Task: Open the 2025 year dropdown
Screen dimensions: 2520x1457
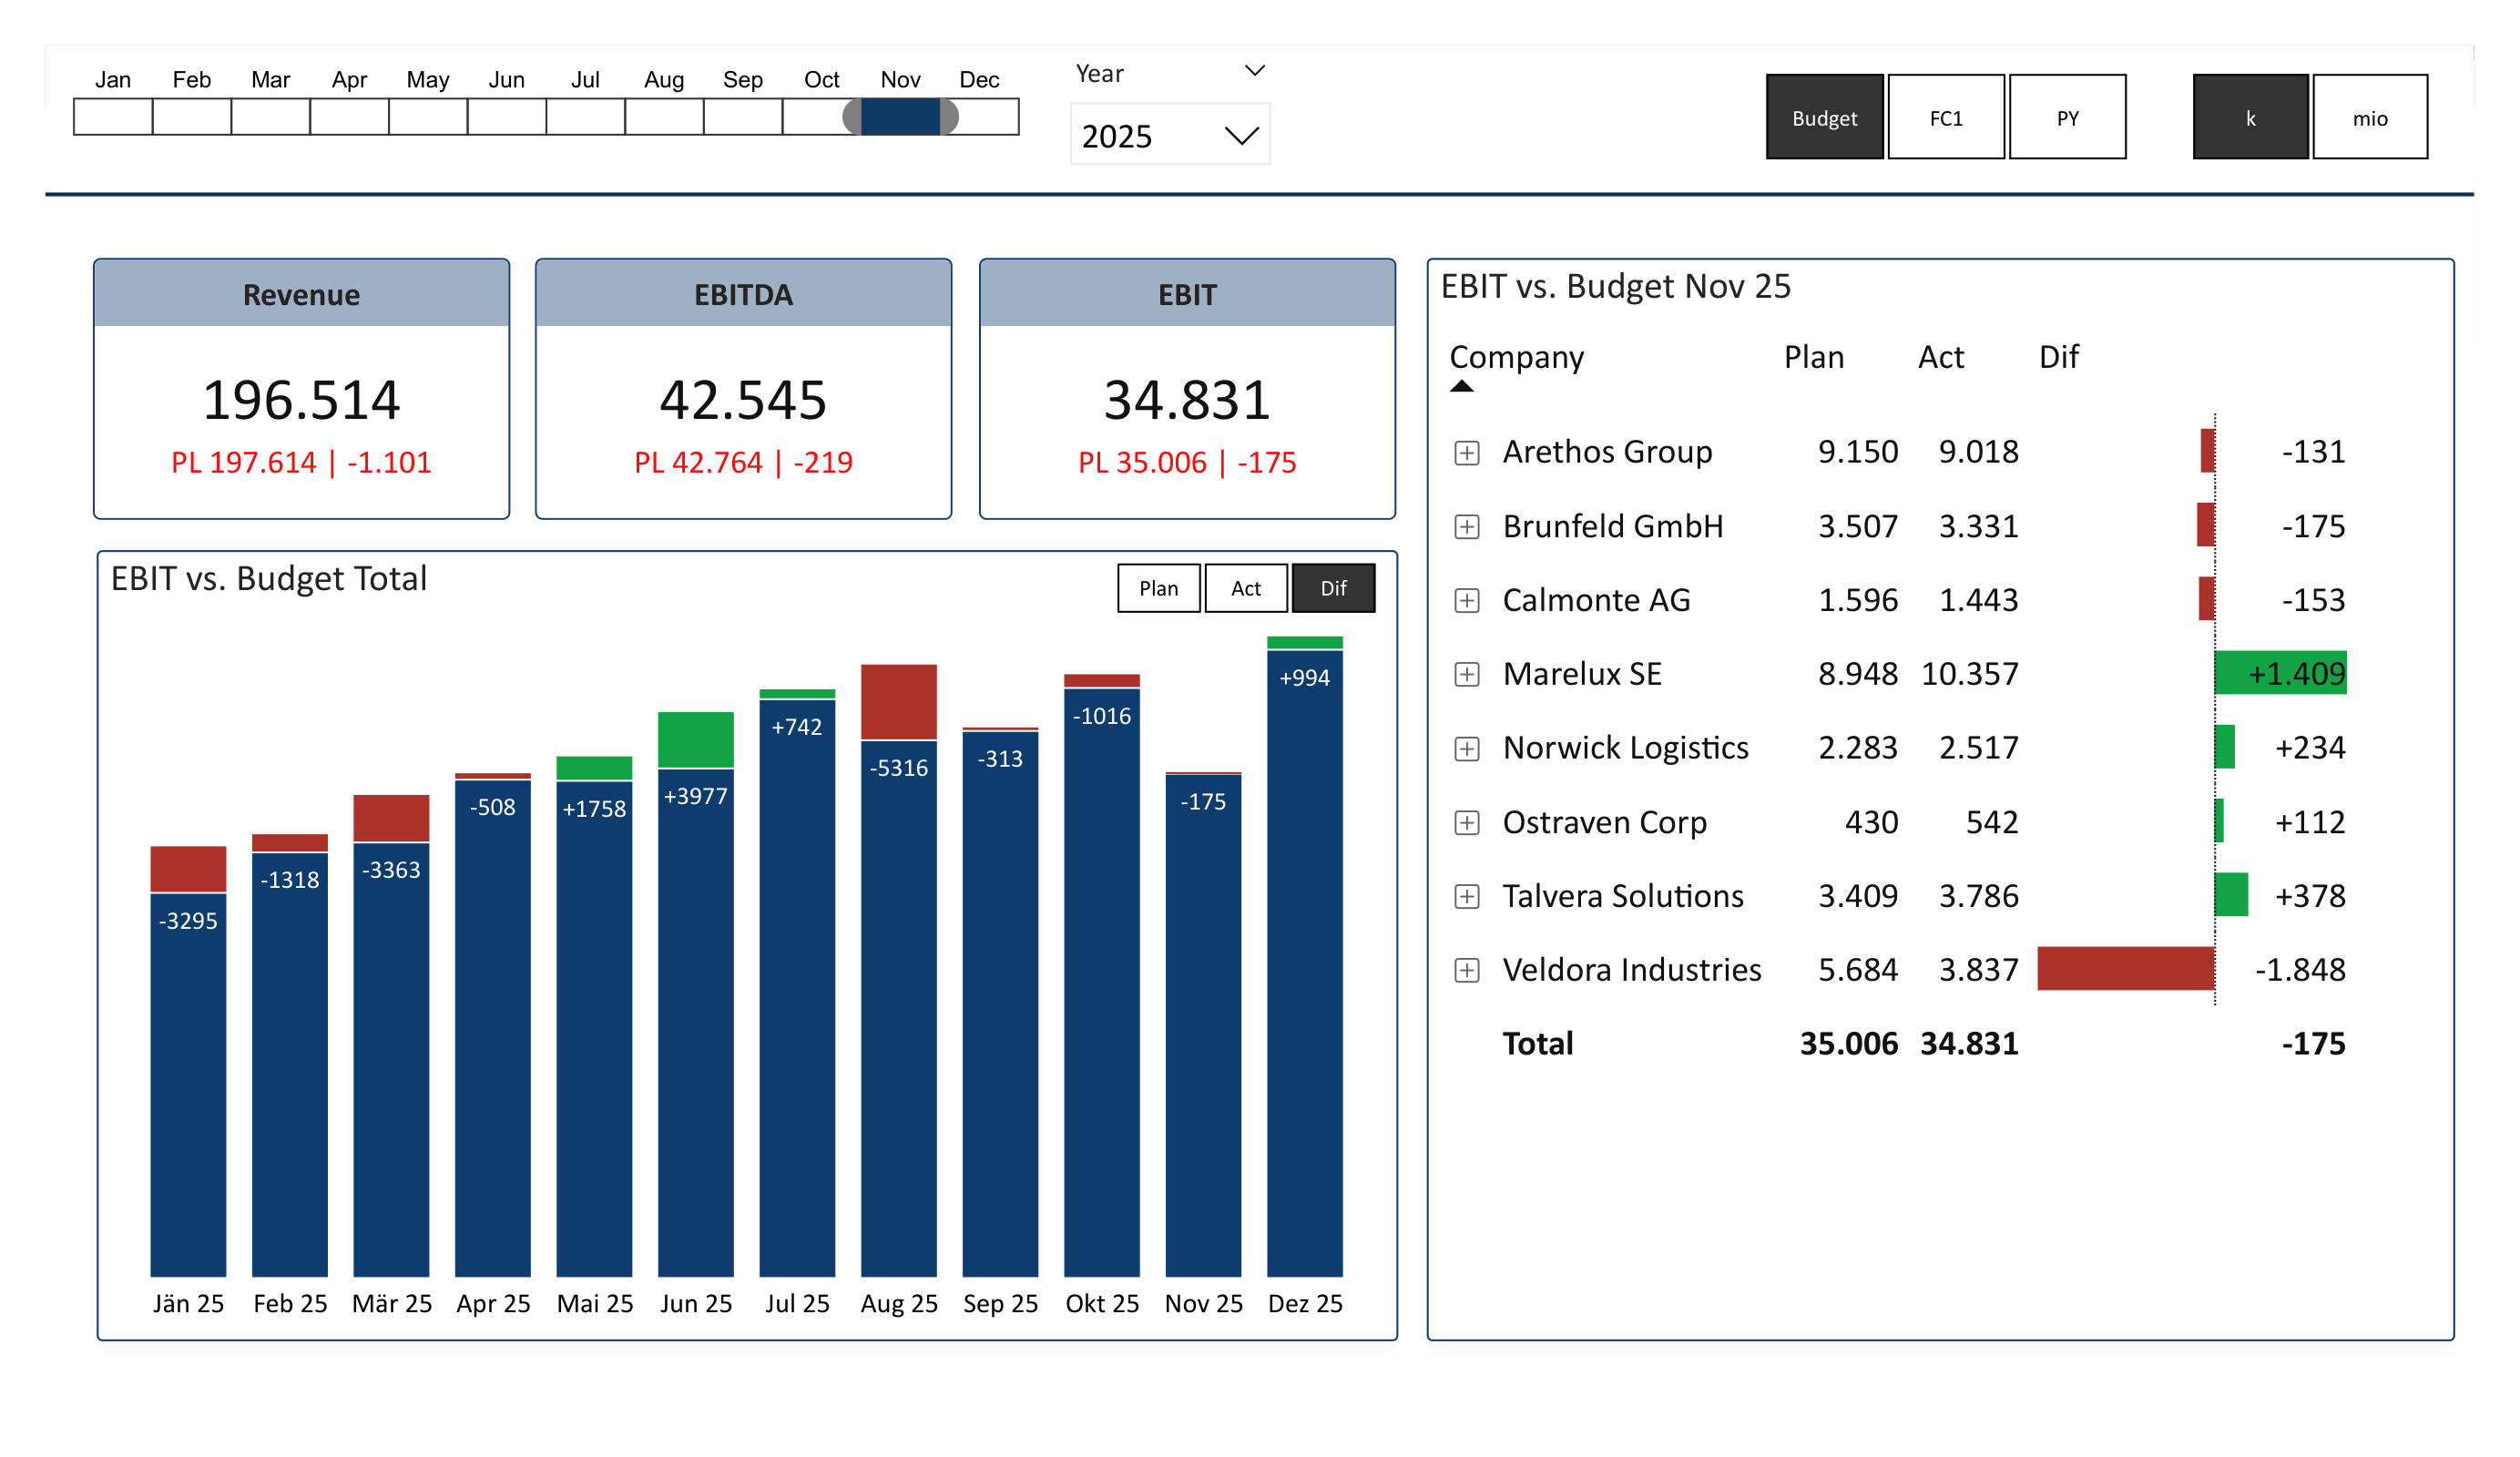Action: (x=1169, y=135)
